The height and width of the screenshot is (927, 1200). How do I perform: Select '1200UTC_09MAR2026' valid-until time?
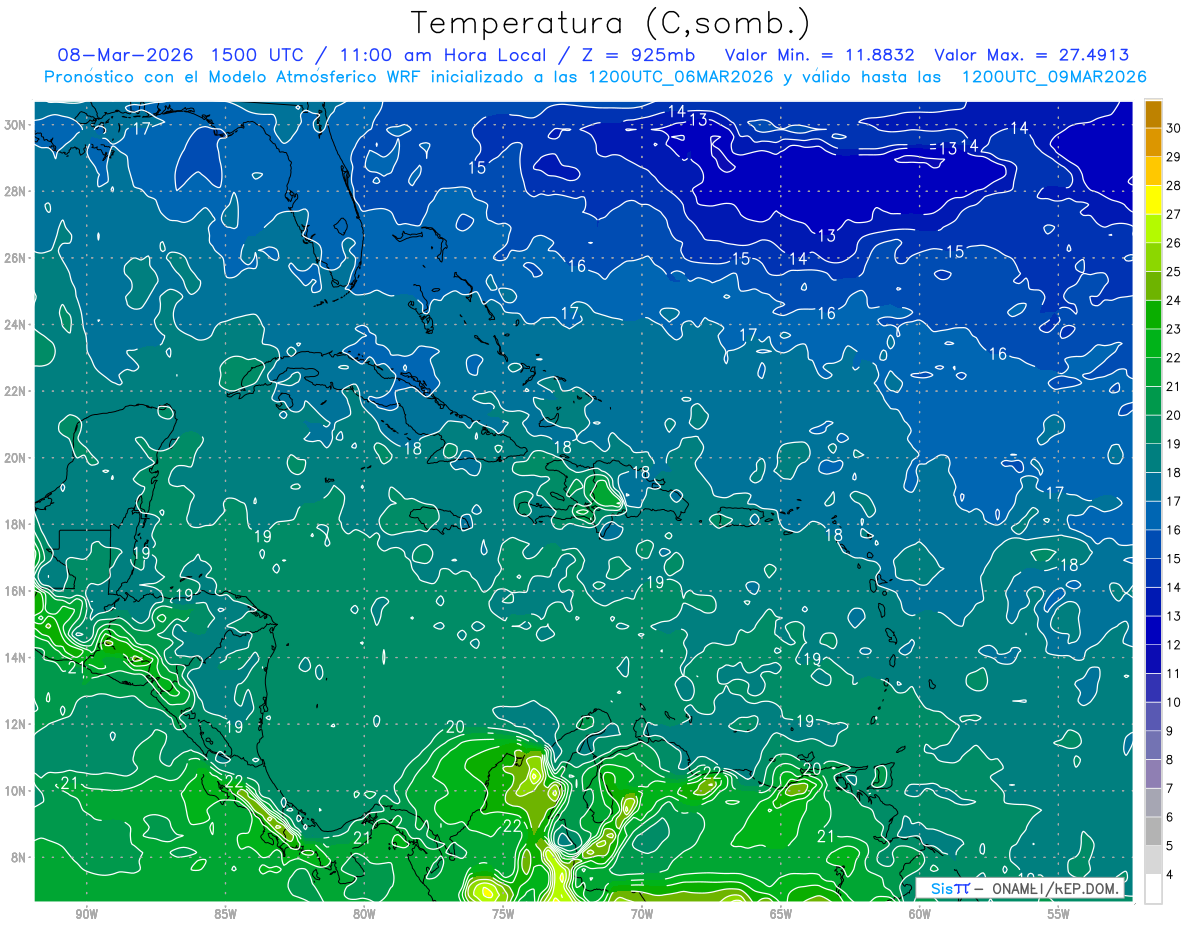click(1054, 77)
